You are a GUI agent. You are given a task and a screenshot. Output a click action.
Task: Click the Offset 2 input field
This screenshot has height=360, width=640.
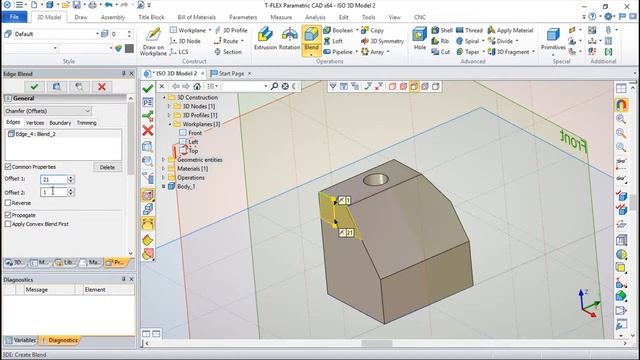pyautogui.click(x=54, y=192)
